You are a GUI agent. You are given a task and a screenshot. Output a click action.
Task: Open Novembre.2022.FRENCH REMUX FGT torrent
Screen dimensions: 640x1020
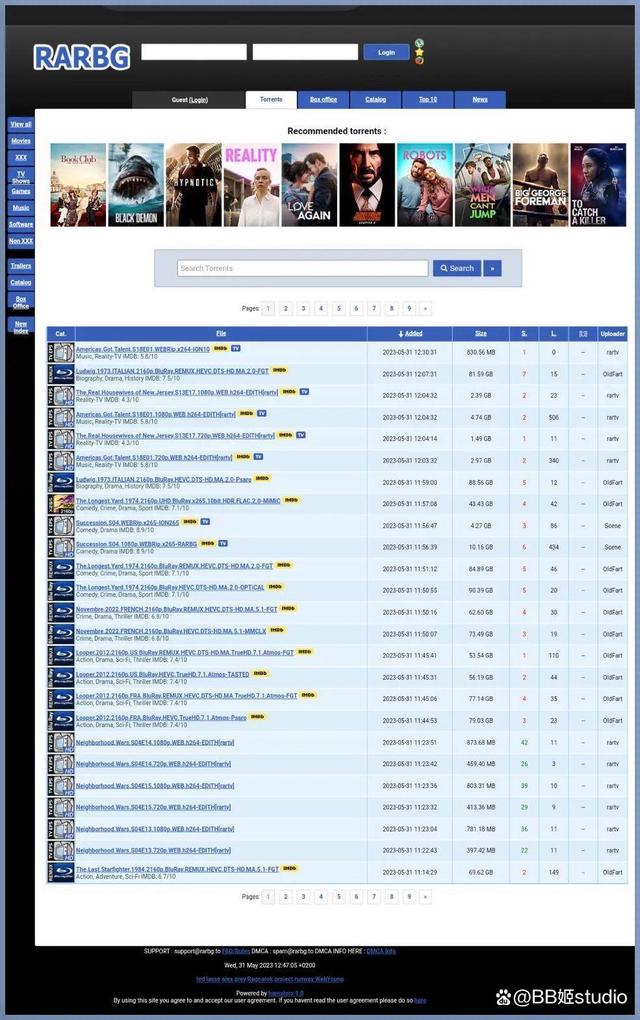[176, 609]
